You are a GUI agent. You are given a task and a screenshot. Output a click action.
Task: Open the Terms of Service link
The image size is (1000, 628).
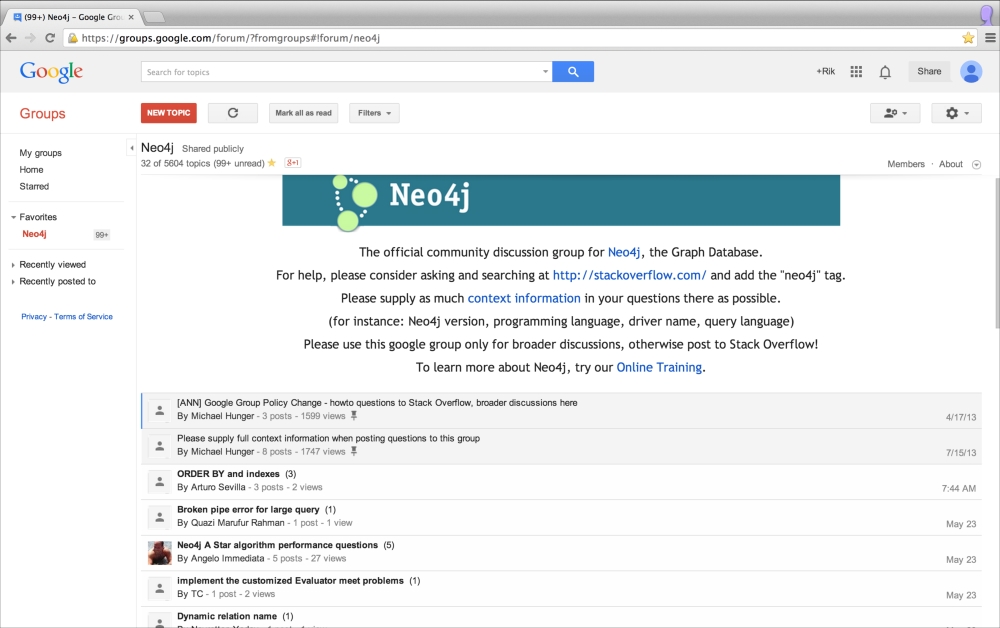pyautogui.click(x=84, y=316)
